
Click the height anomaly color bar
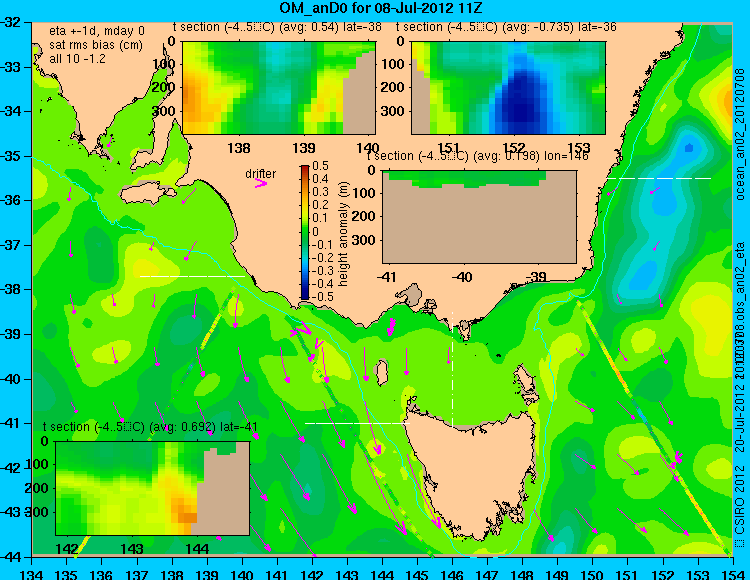[305, 232]
